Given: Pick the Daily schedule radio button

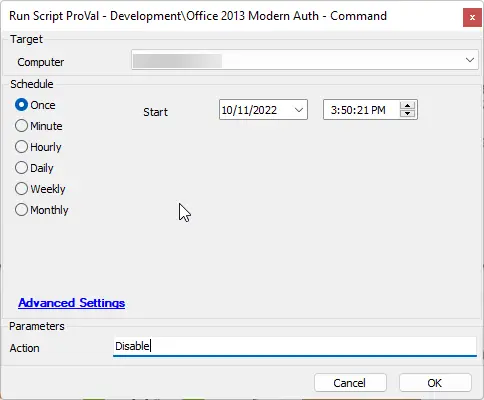Looking at the screenshot, I should (x=21, y=168).
